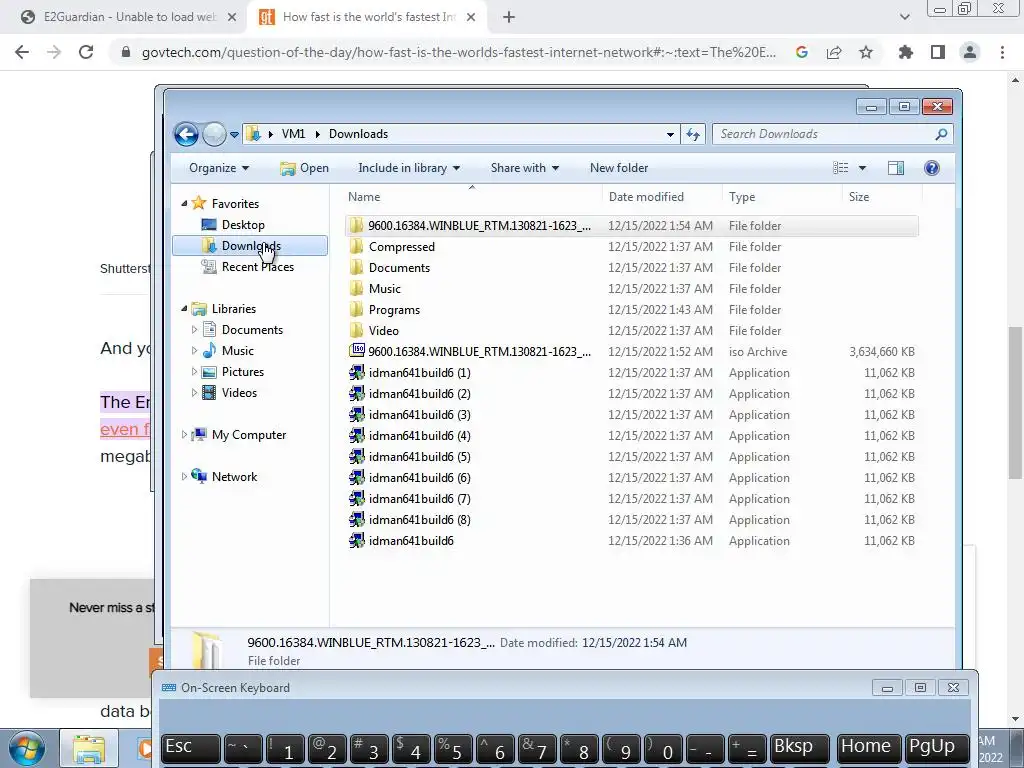The height and width of the screenshot is (768, 1024).
Task: Select the Programs folder
Action: pyautogui.click(x=394, y=310)
